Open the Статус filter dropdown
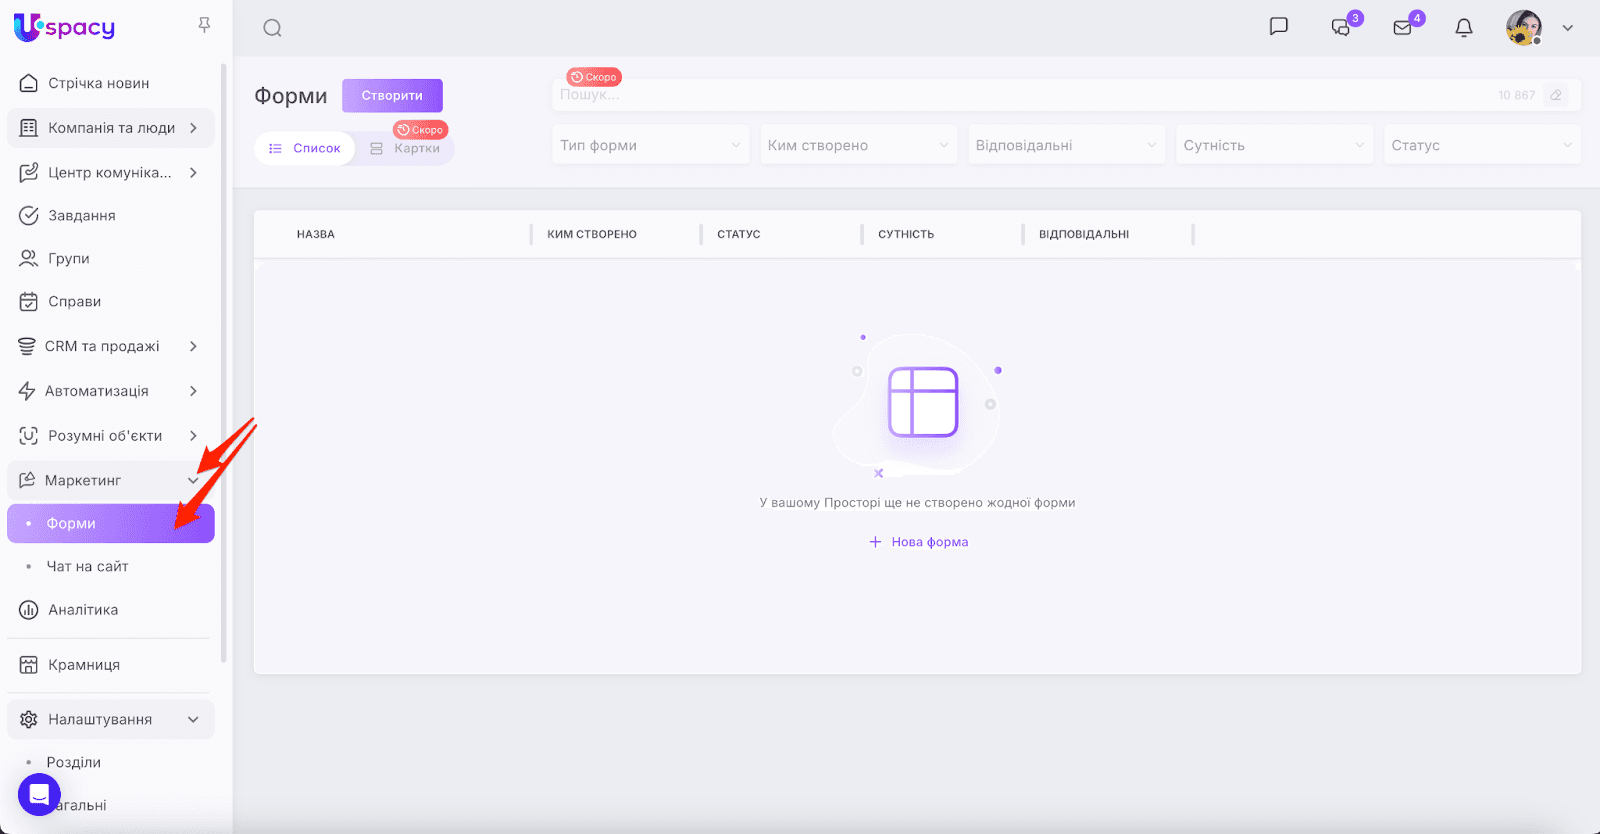 1481,145
